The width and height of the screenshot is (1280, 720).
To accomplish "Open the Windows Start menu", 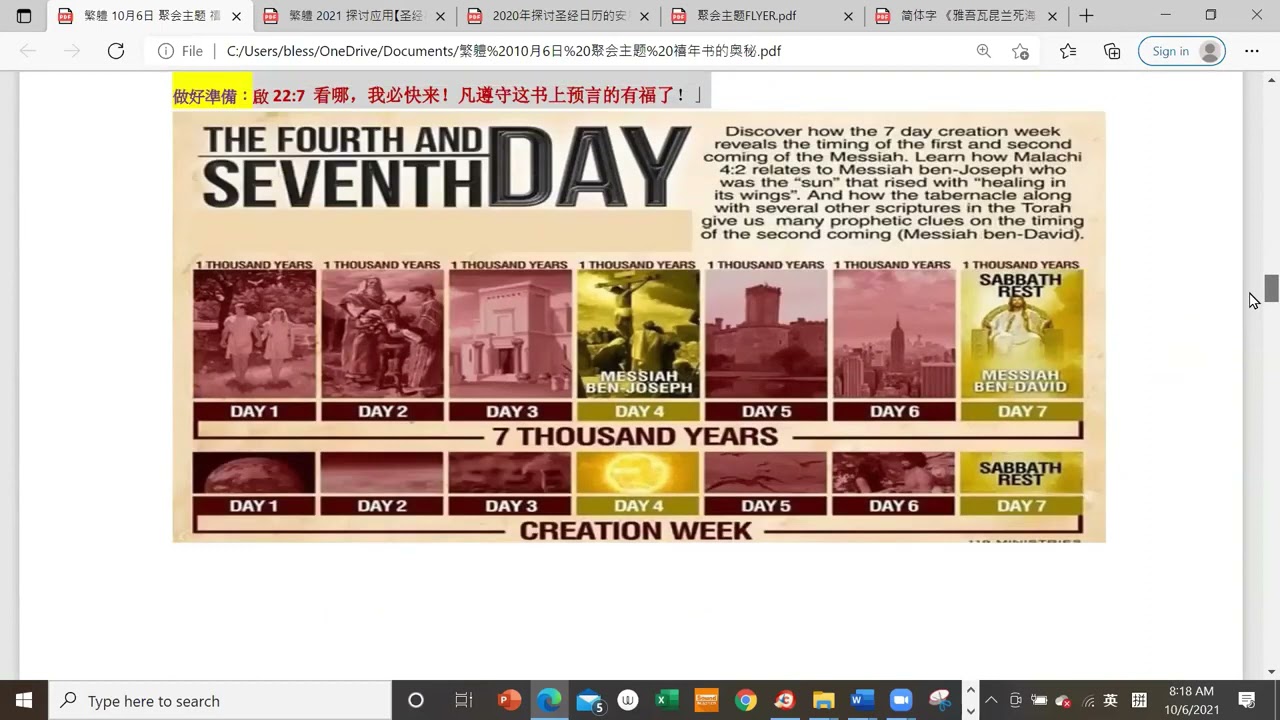I will coord(24,700).
